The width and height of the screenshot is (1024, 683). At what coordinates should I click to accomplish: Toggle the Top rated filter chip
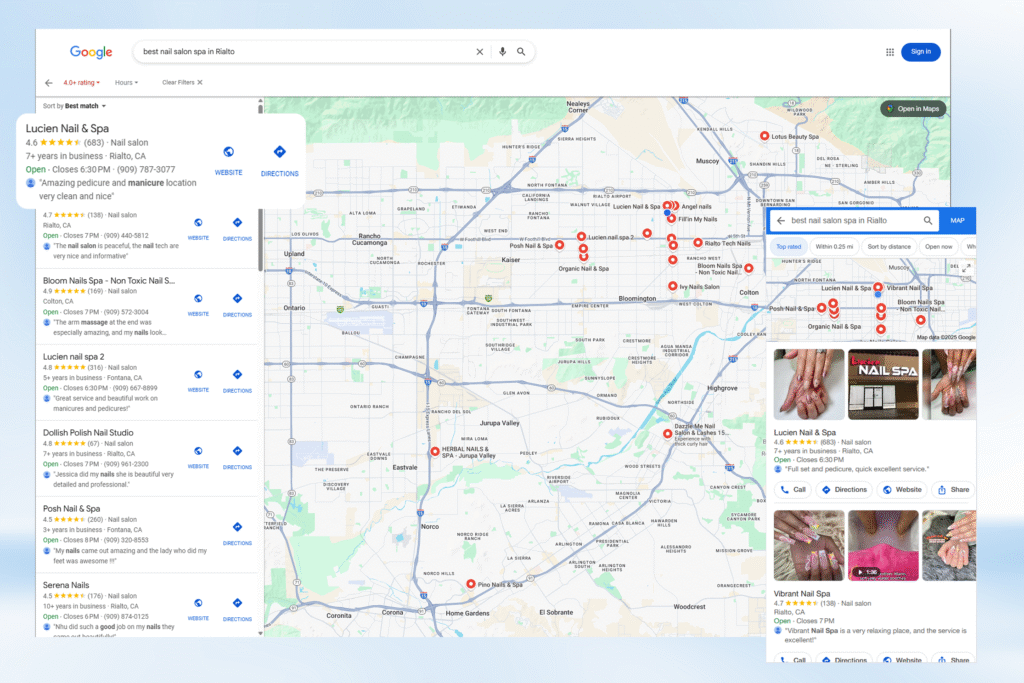coord(788,247)
